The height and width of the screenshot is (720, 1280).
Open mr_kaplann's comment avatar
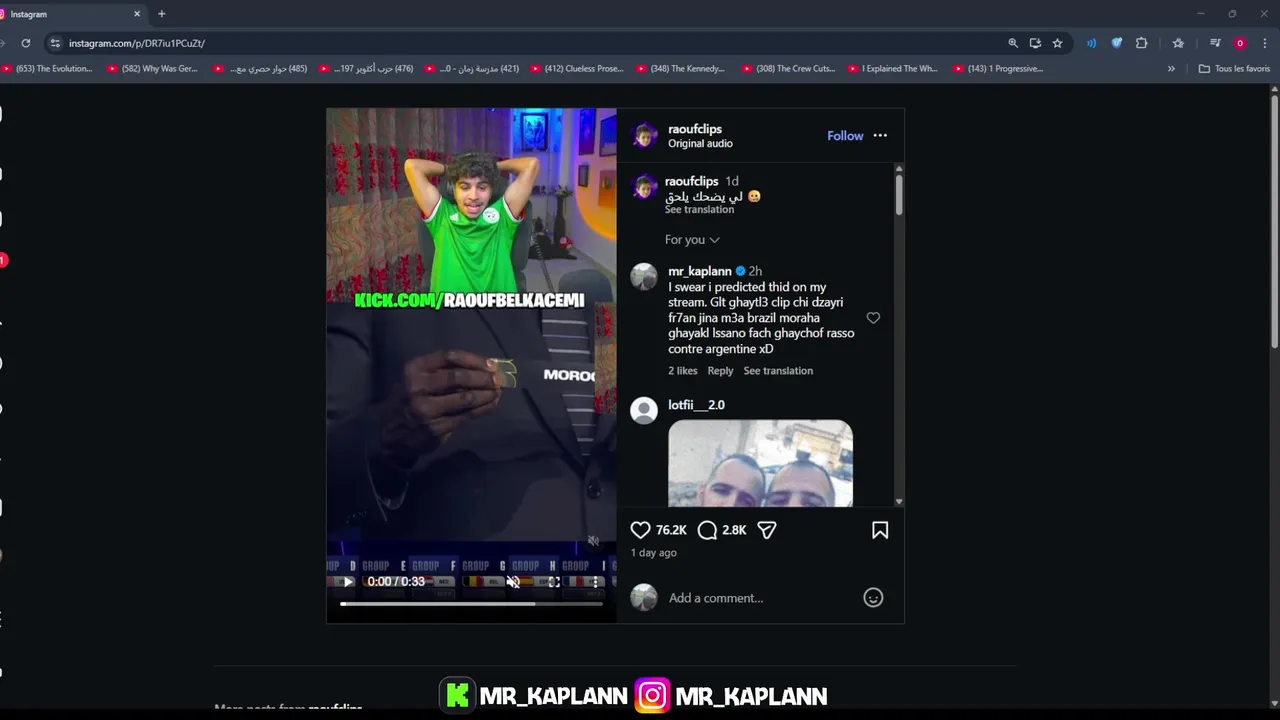[x=644, y=277]
